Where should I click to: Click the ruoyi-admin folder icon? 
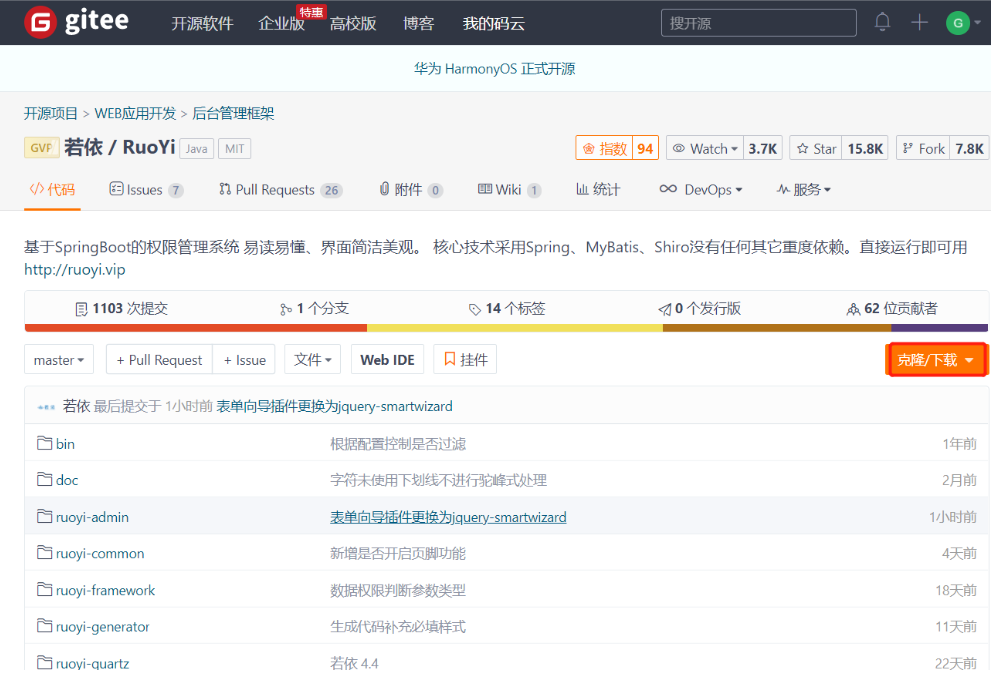(44, 517)
